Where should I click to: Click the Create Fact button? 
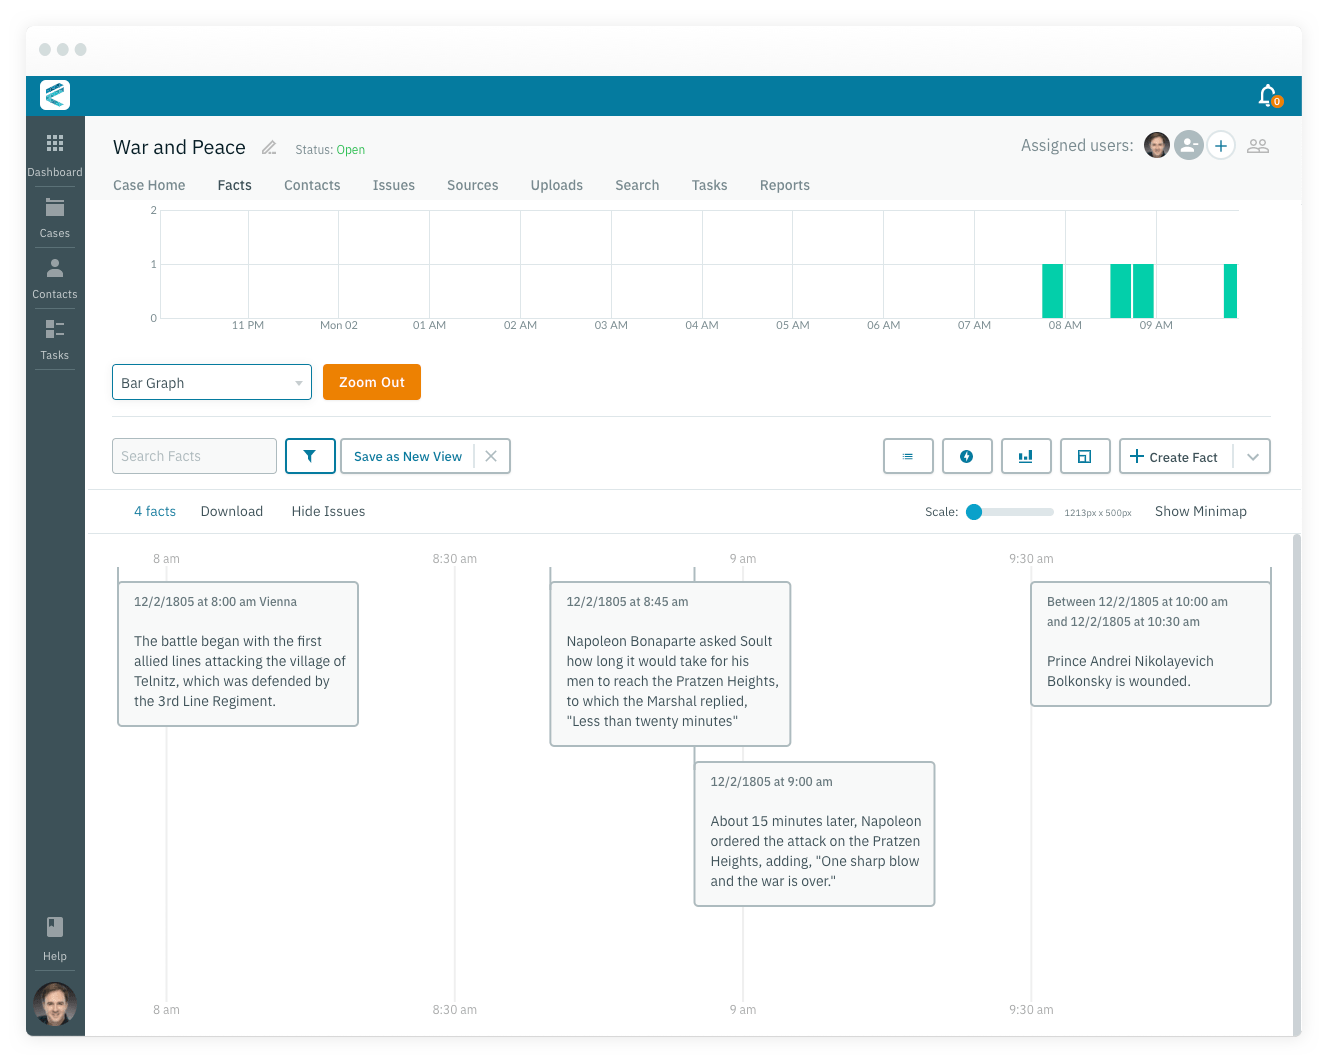1176,456
